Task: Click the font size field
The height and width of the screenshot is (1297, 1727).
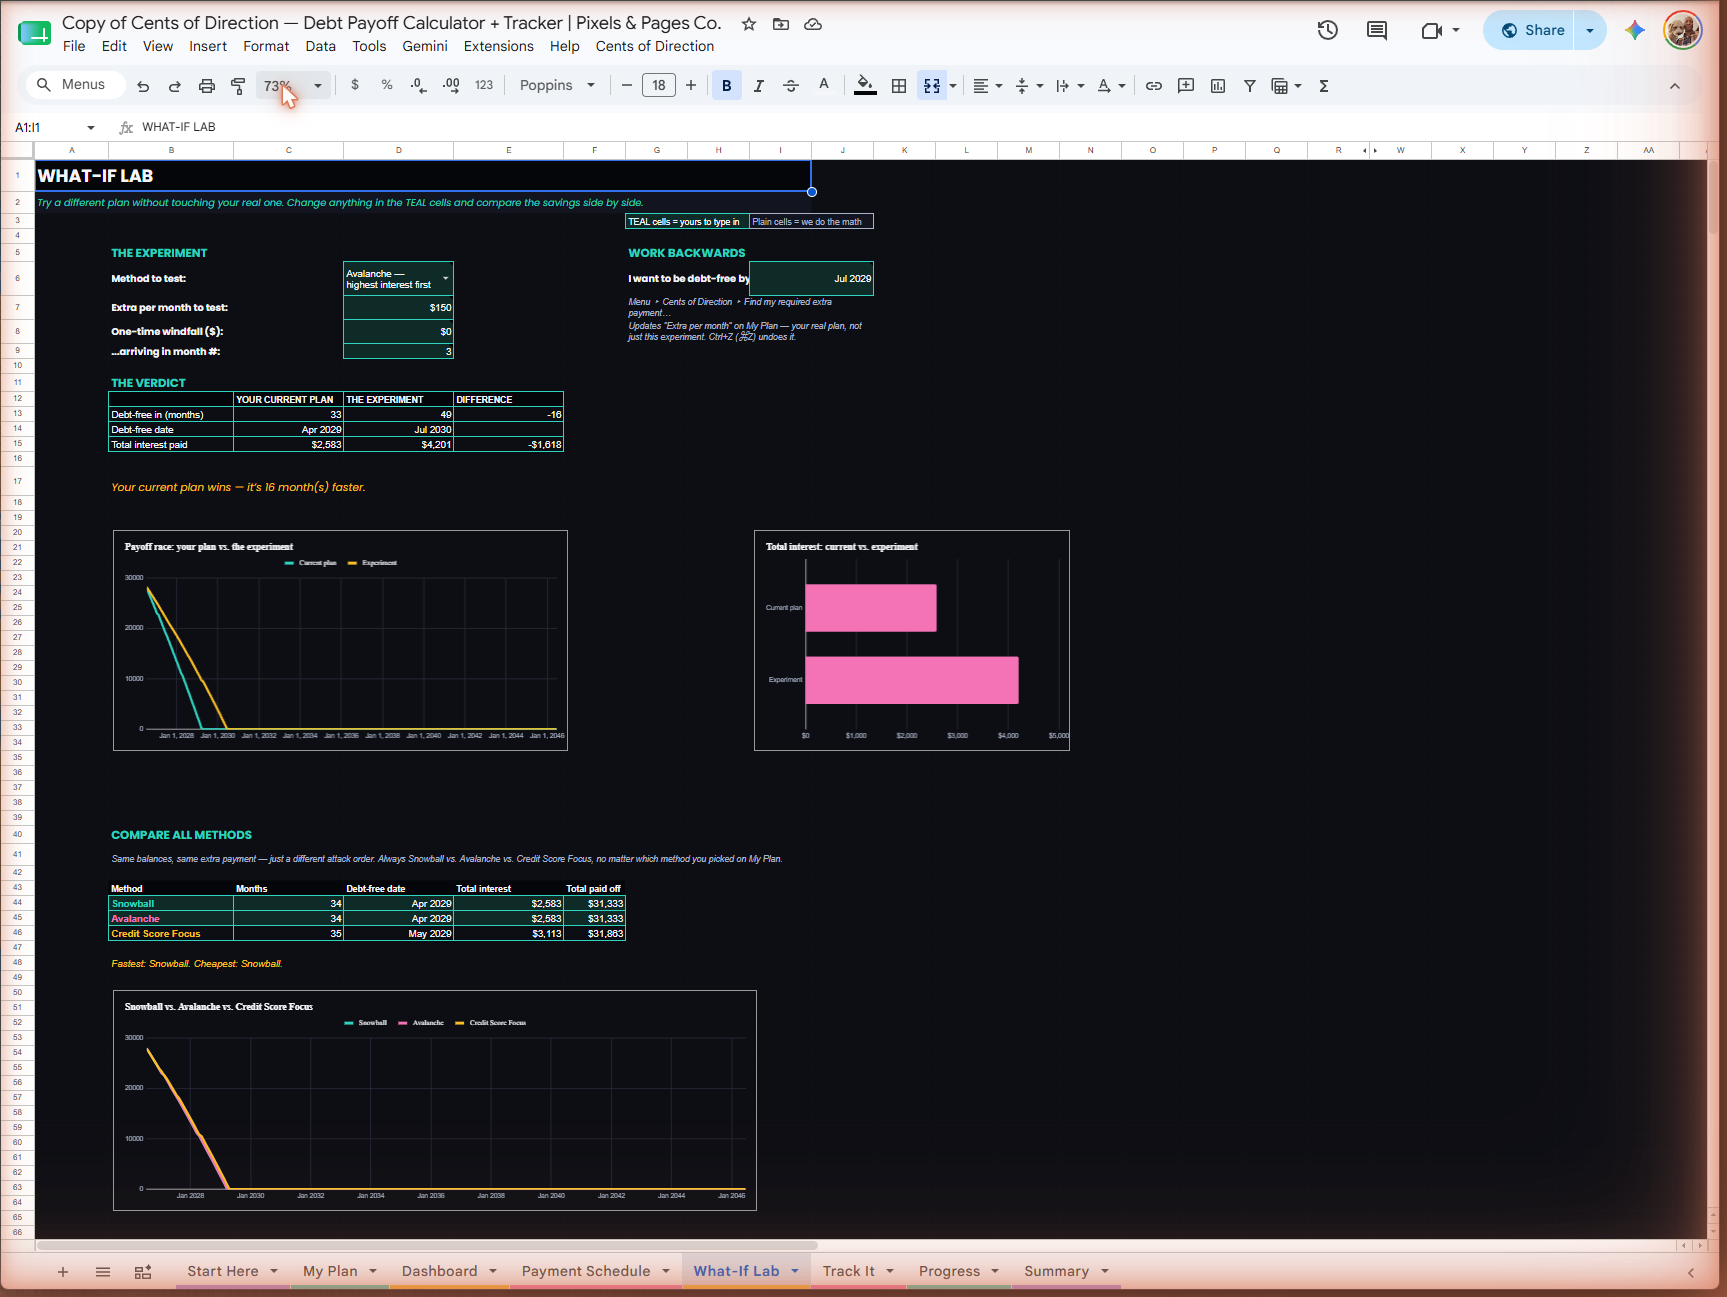Action: pyautogui.click(x=659, y=86)
